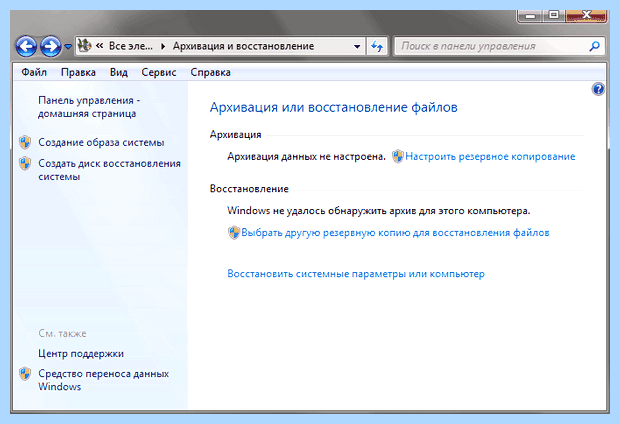Open the Файл menu
The width and height of the screenshot is (620, 424).
[34, 72]
